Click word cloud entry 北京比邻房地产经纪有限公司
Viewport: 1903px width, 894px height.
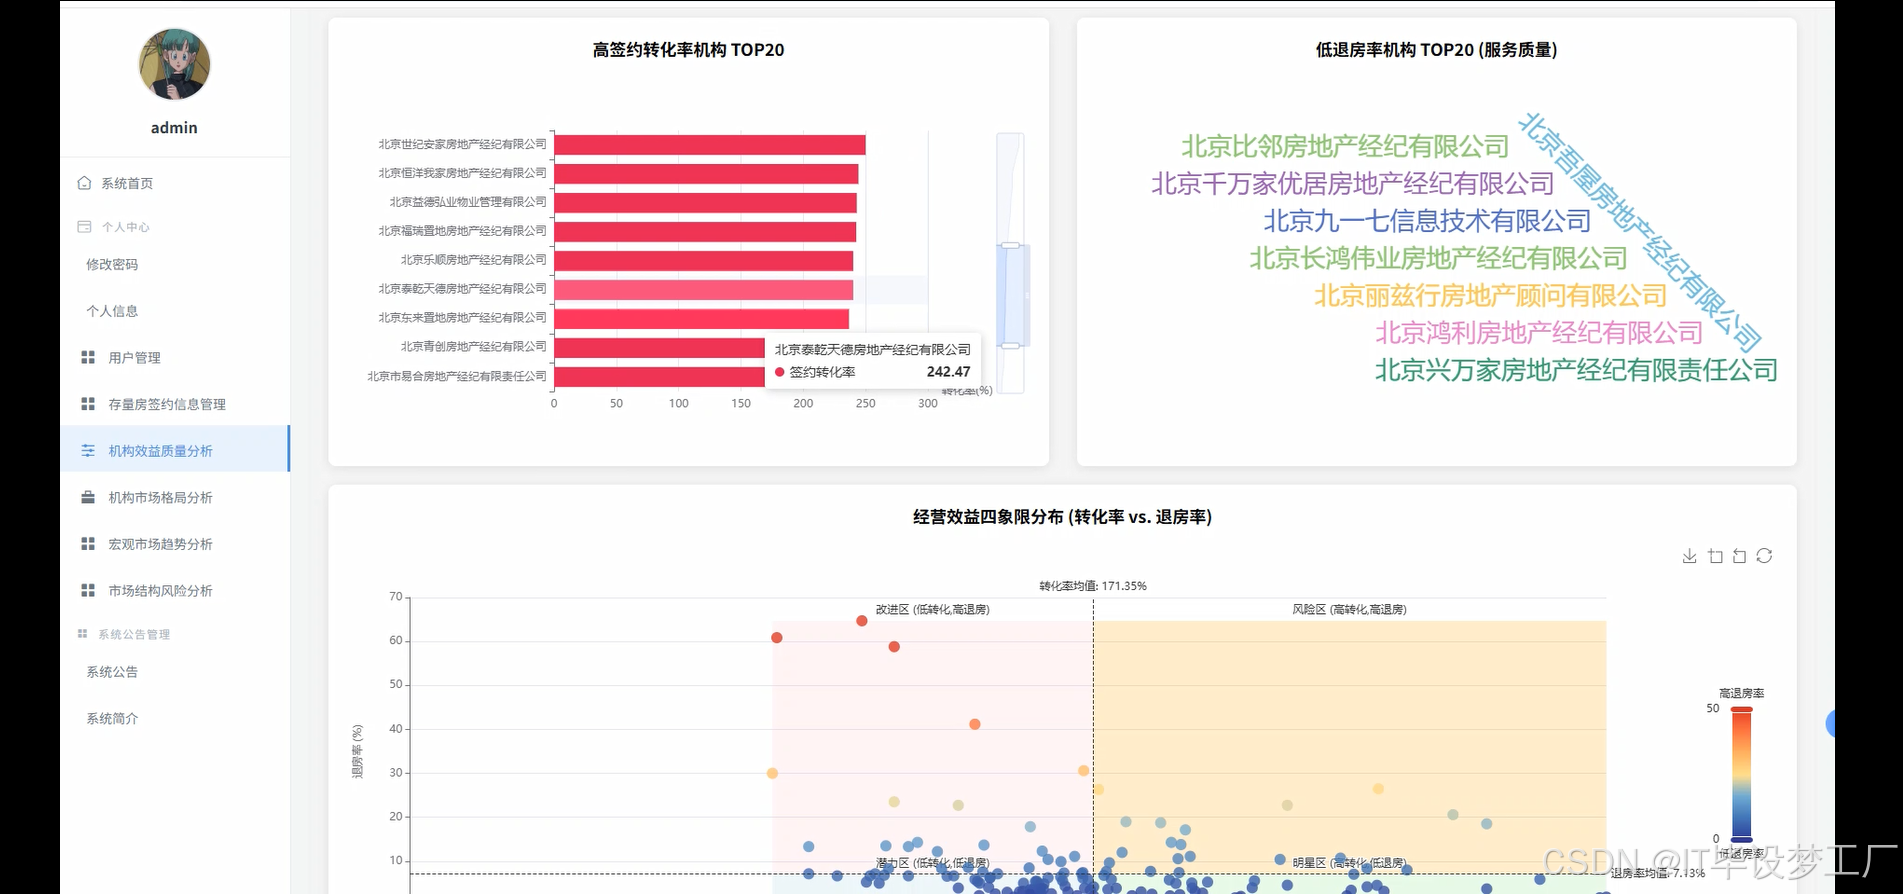pyautogui.click(x=1345, y=147)
